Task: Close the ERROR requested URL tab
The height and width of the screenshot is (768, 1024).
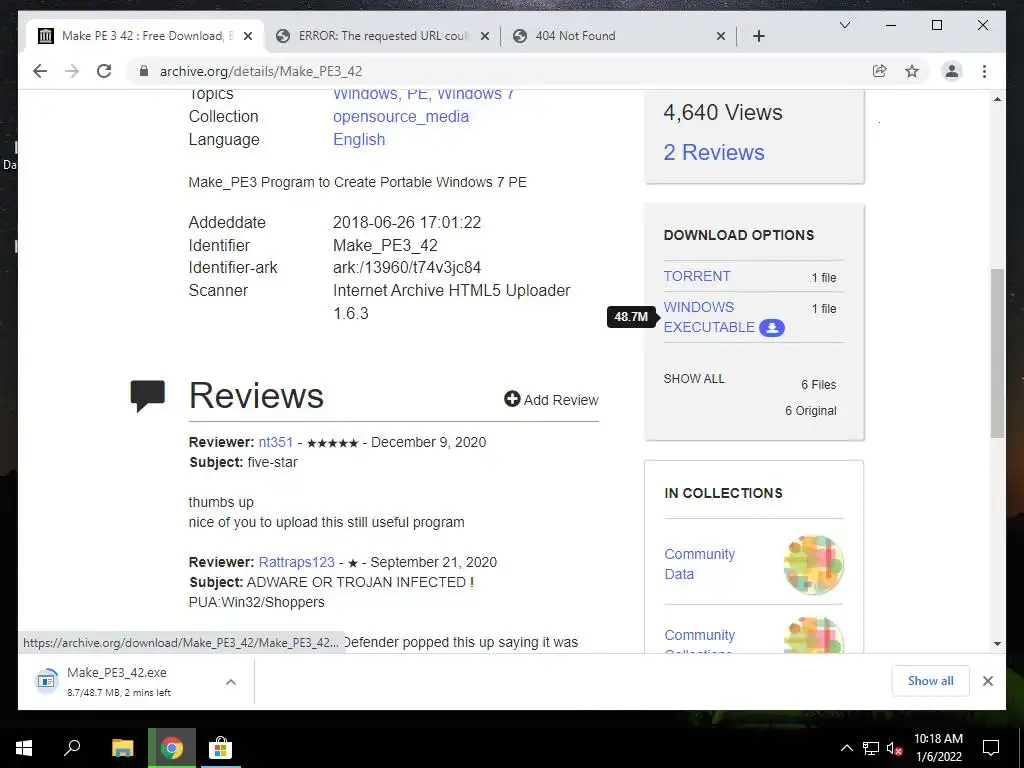Action: 485,36
